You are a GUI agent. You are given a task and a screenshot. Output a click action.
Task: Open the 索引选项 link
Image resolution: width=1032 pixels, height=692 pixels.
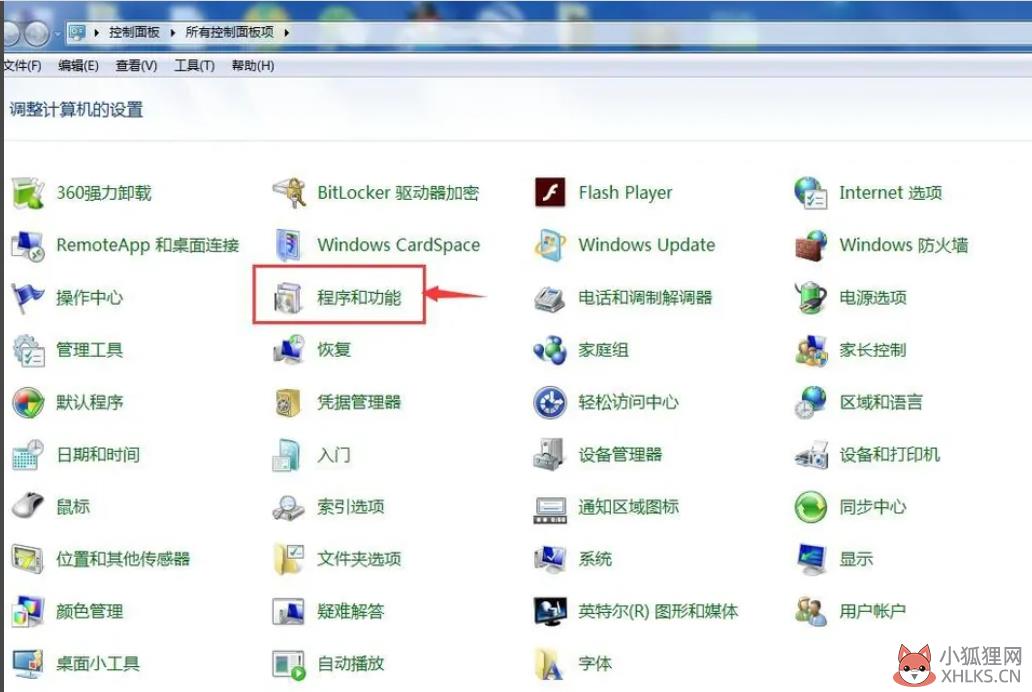click(351, 507)
